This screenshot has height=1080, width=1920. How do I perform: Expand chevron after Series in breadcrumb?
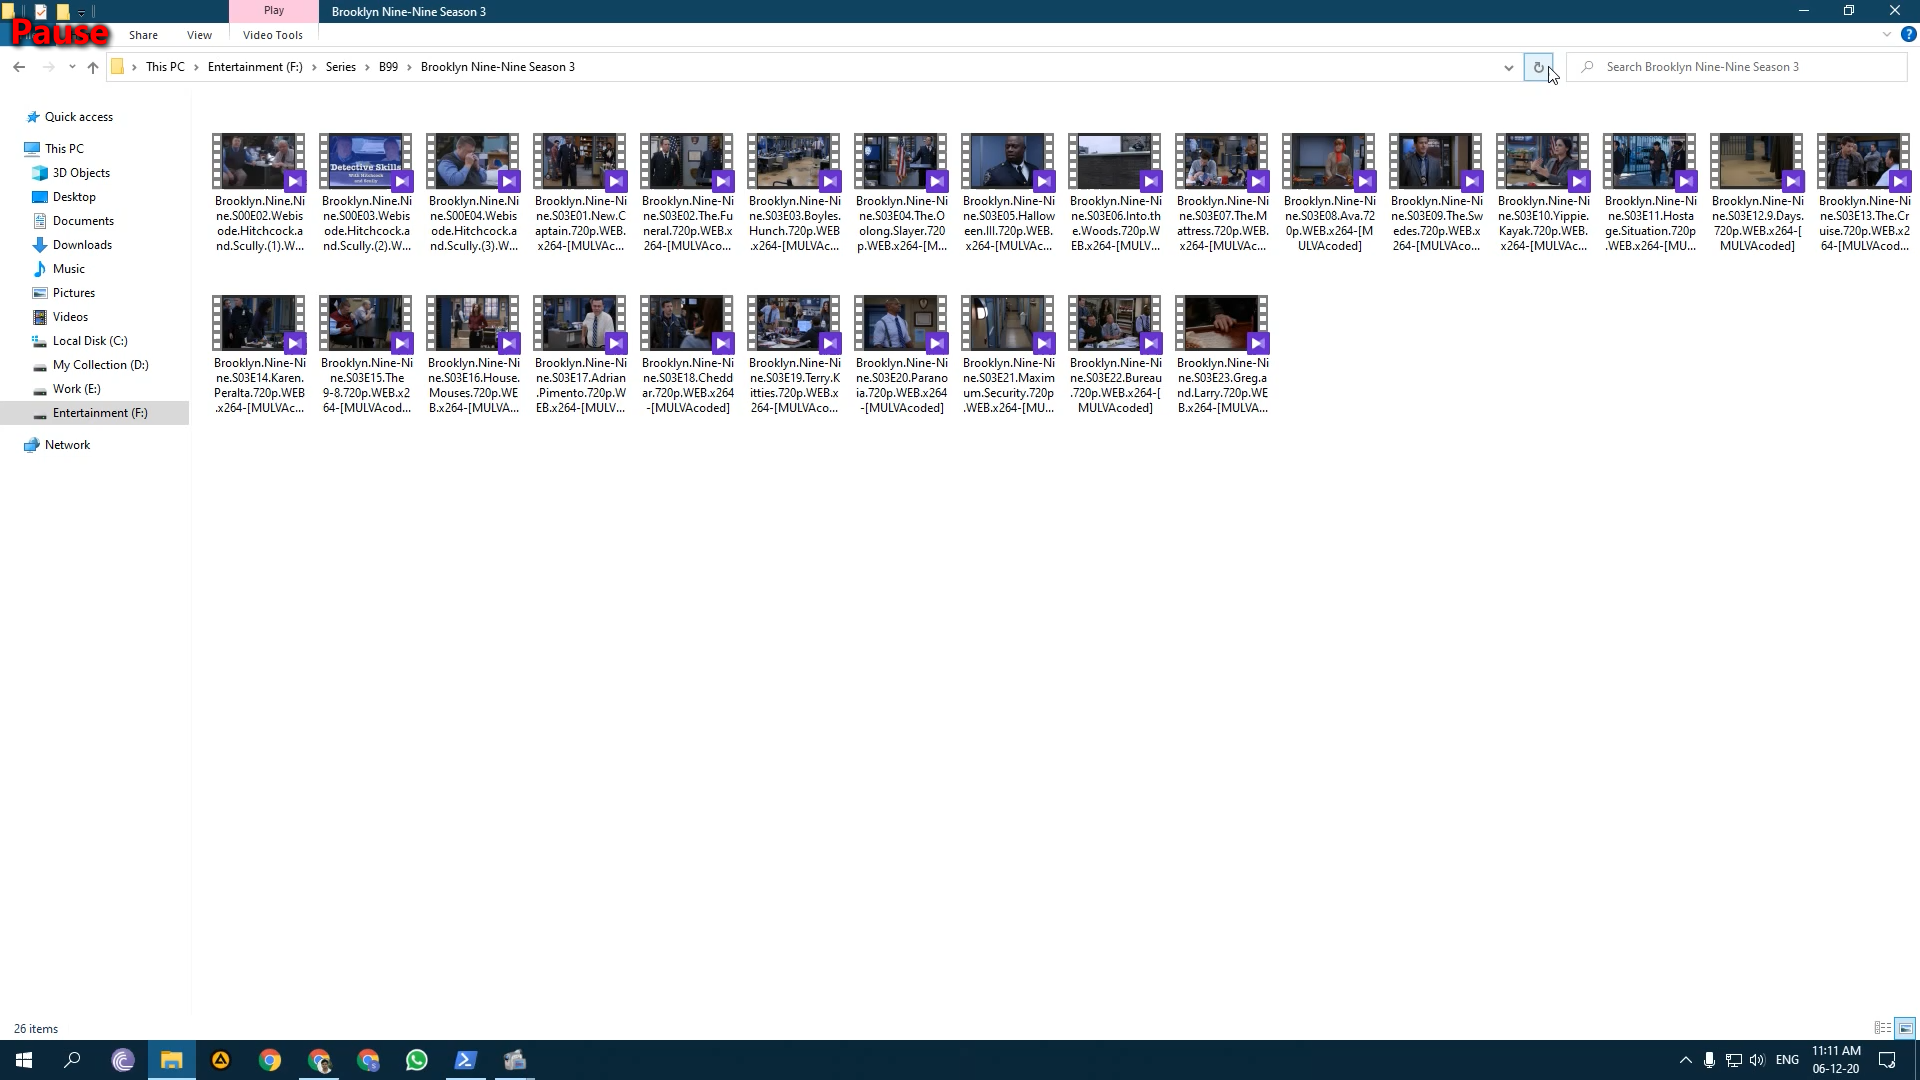click(367, 67)
